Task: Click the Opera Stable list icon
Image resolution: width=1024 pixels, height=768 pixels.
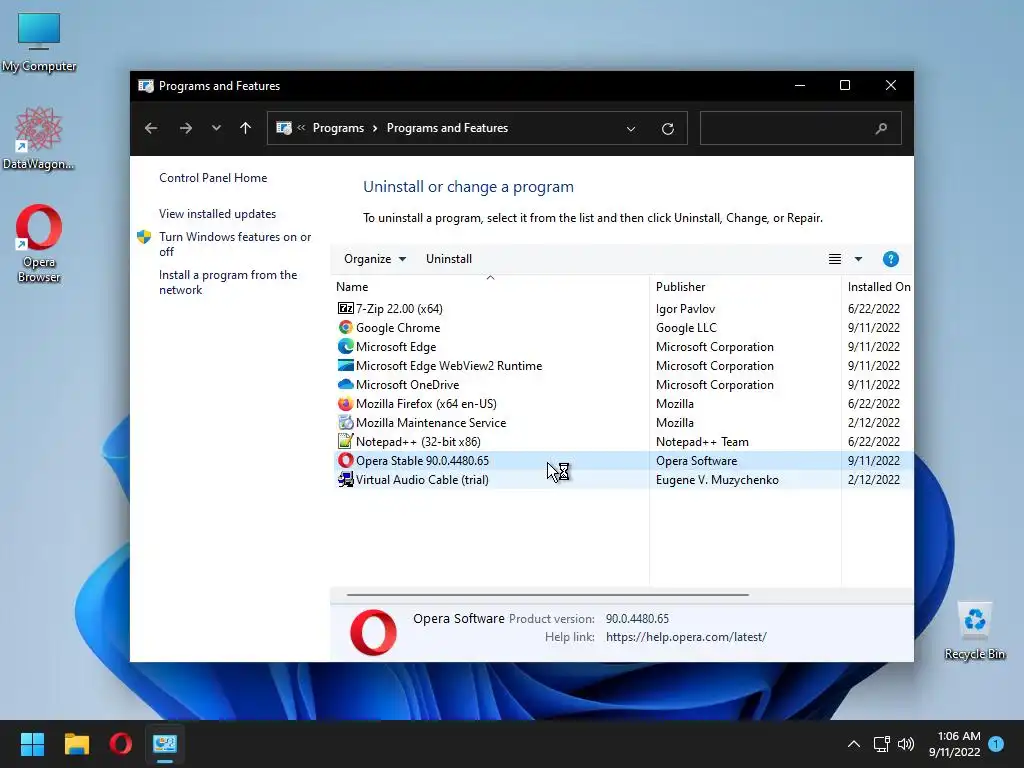Action: pyautogui.click(x=345, y=460)
